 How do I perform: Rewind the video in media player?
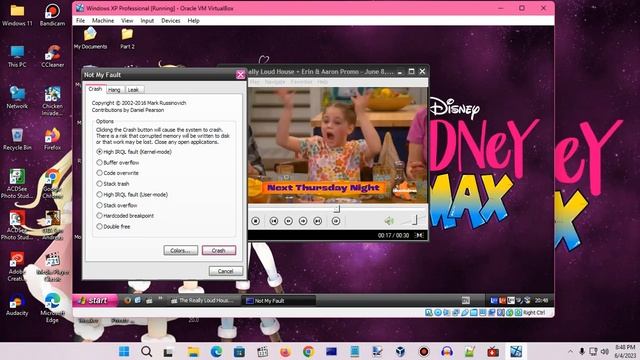(x=288, y=221)
